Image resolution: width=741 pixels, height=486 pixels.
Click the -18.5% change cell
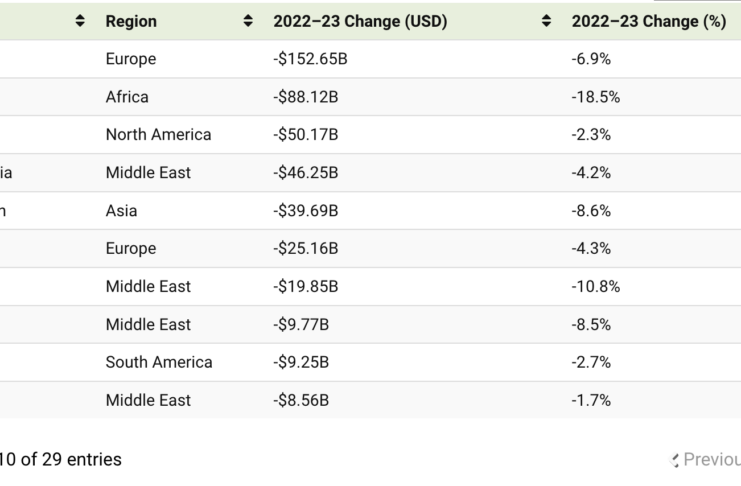tap(595, 97)
